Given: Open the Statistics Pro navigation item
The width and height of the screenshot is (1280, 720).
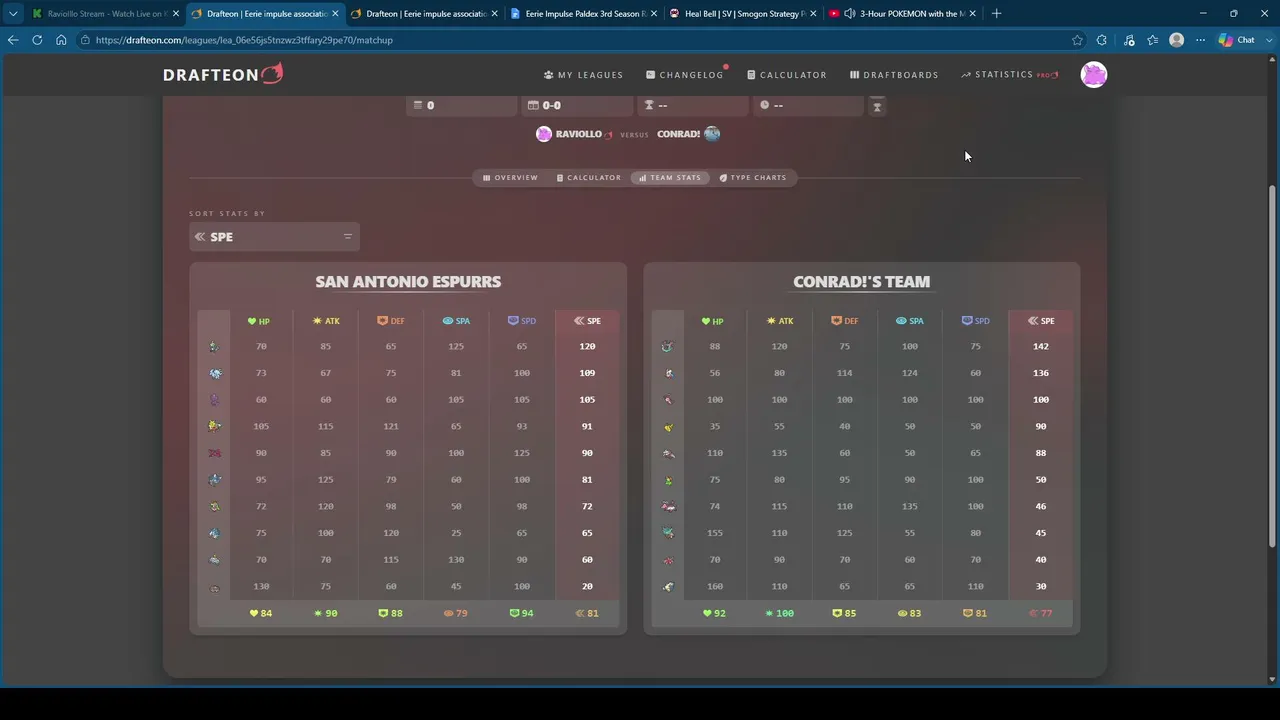Looking at the screenshot, I should [1009, 75].
